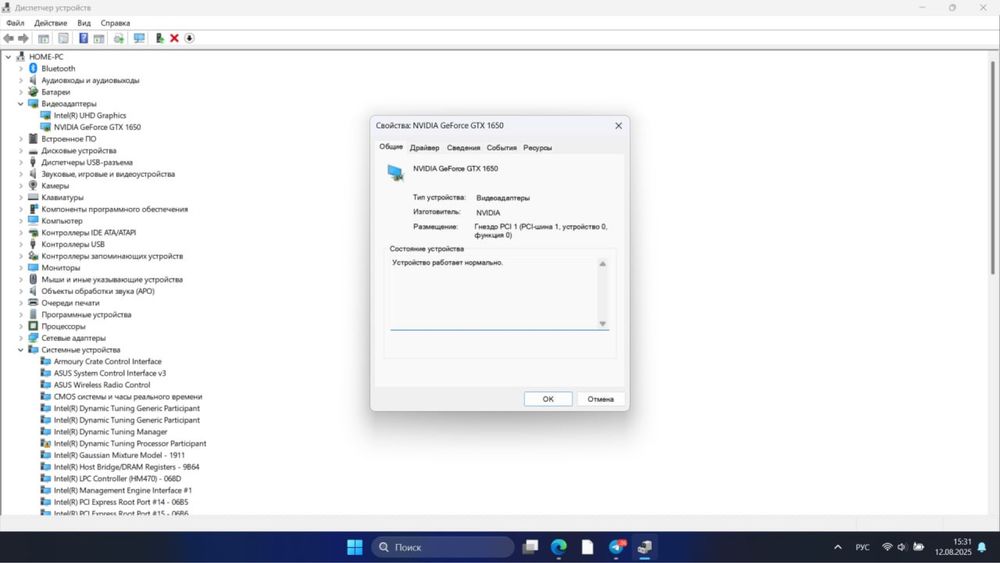Open the blue Help question-mark toolbar icon

point(83,38)
